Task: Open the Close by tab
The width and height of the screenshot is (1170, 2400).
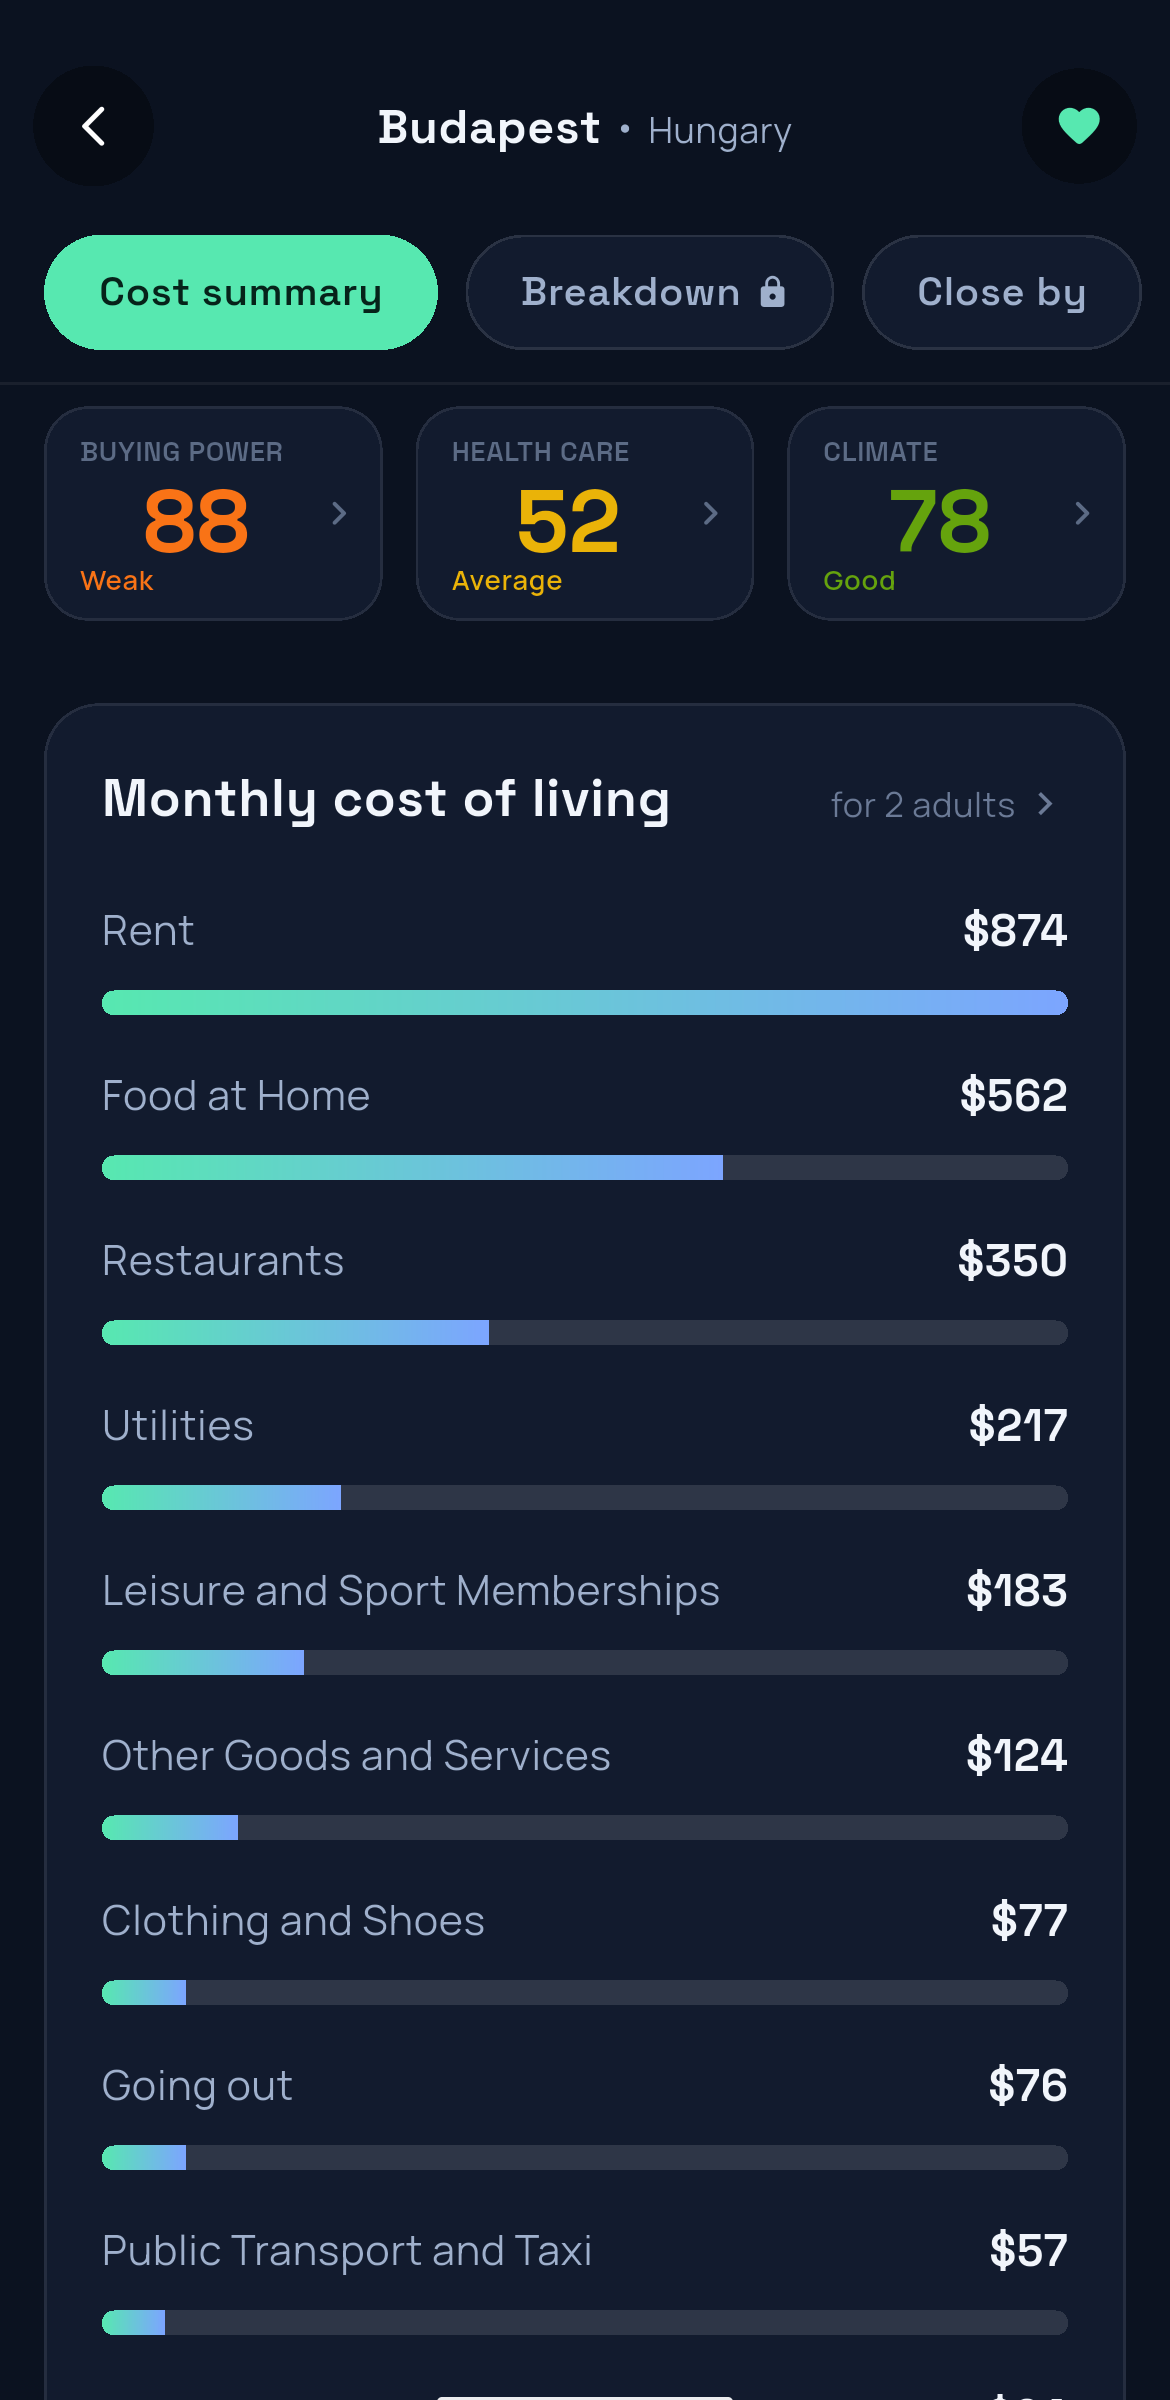Action: (1002, 292)
